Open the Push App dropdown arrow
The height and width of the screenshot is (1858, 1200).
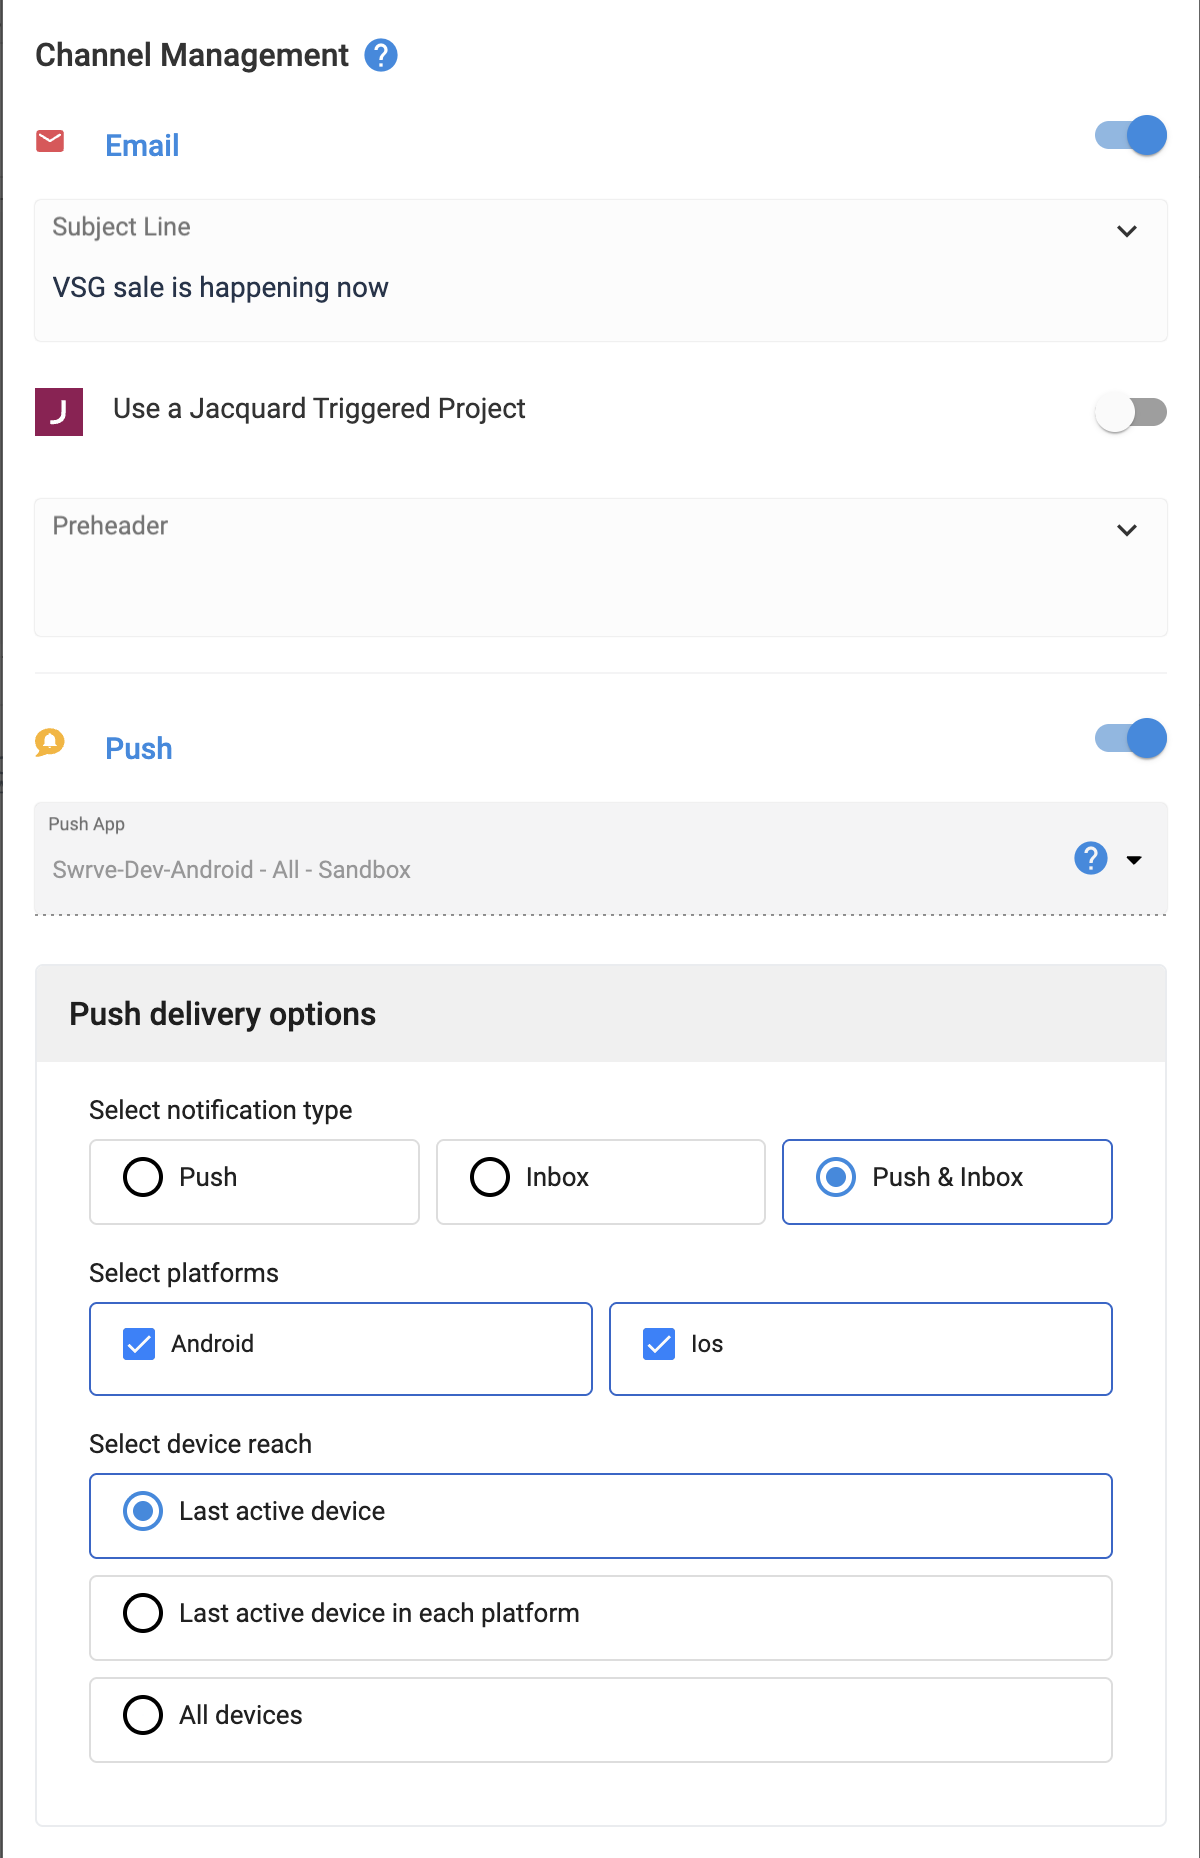point(1134,860)
